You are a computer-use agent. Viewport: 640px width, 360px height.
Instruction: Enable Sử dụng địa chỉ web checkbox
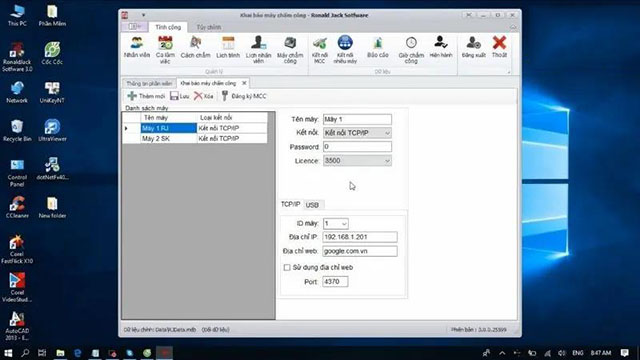point(287,267)
